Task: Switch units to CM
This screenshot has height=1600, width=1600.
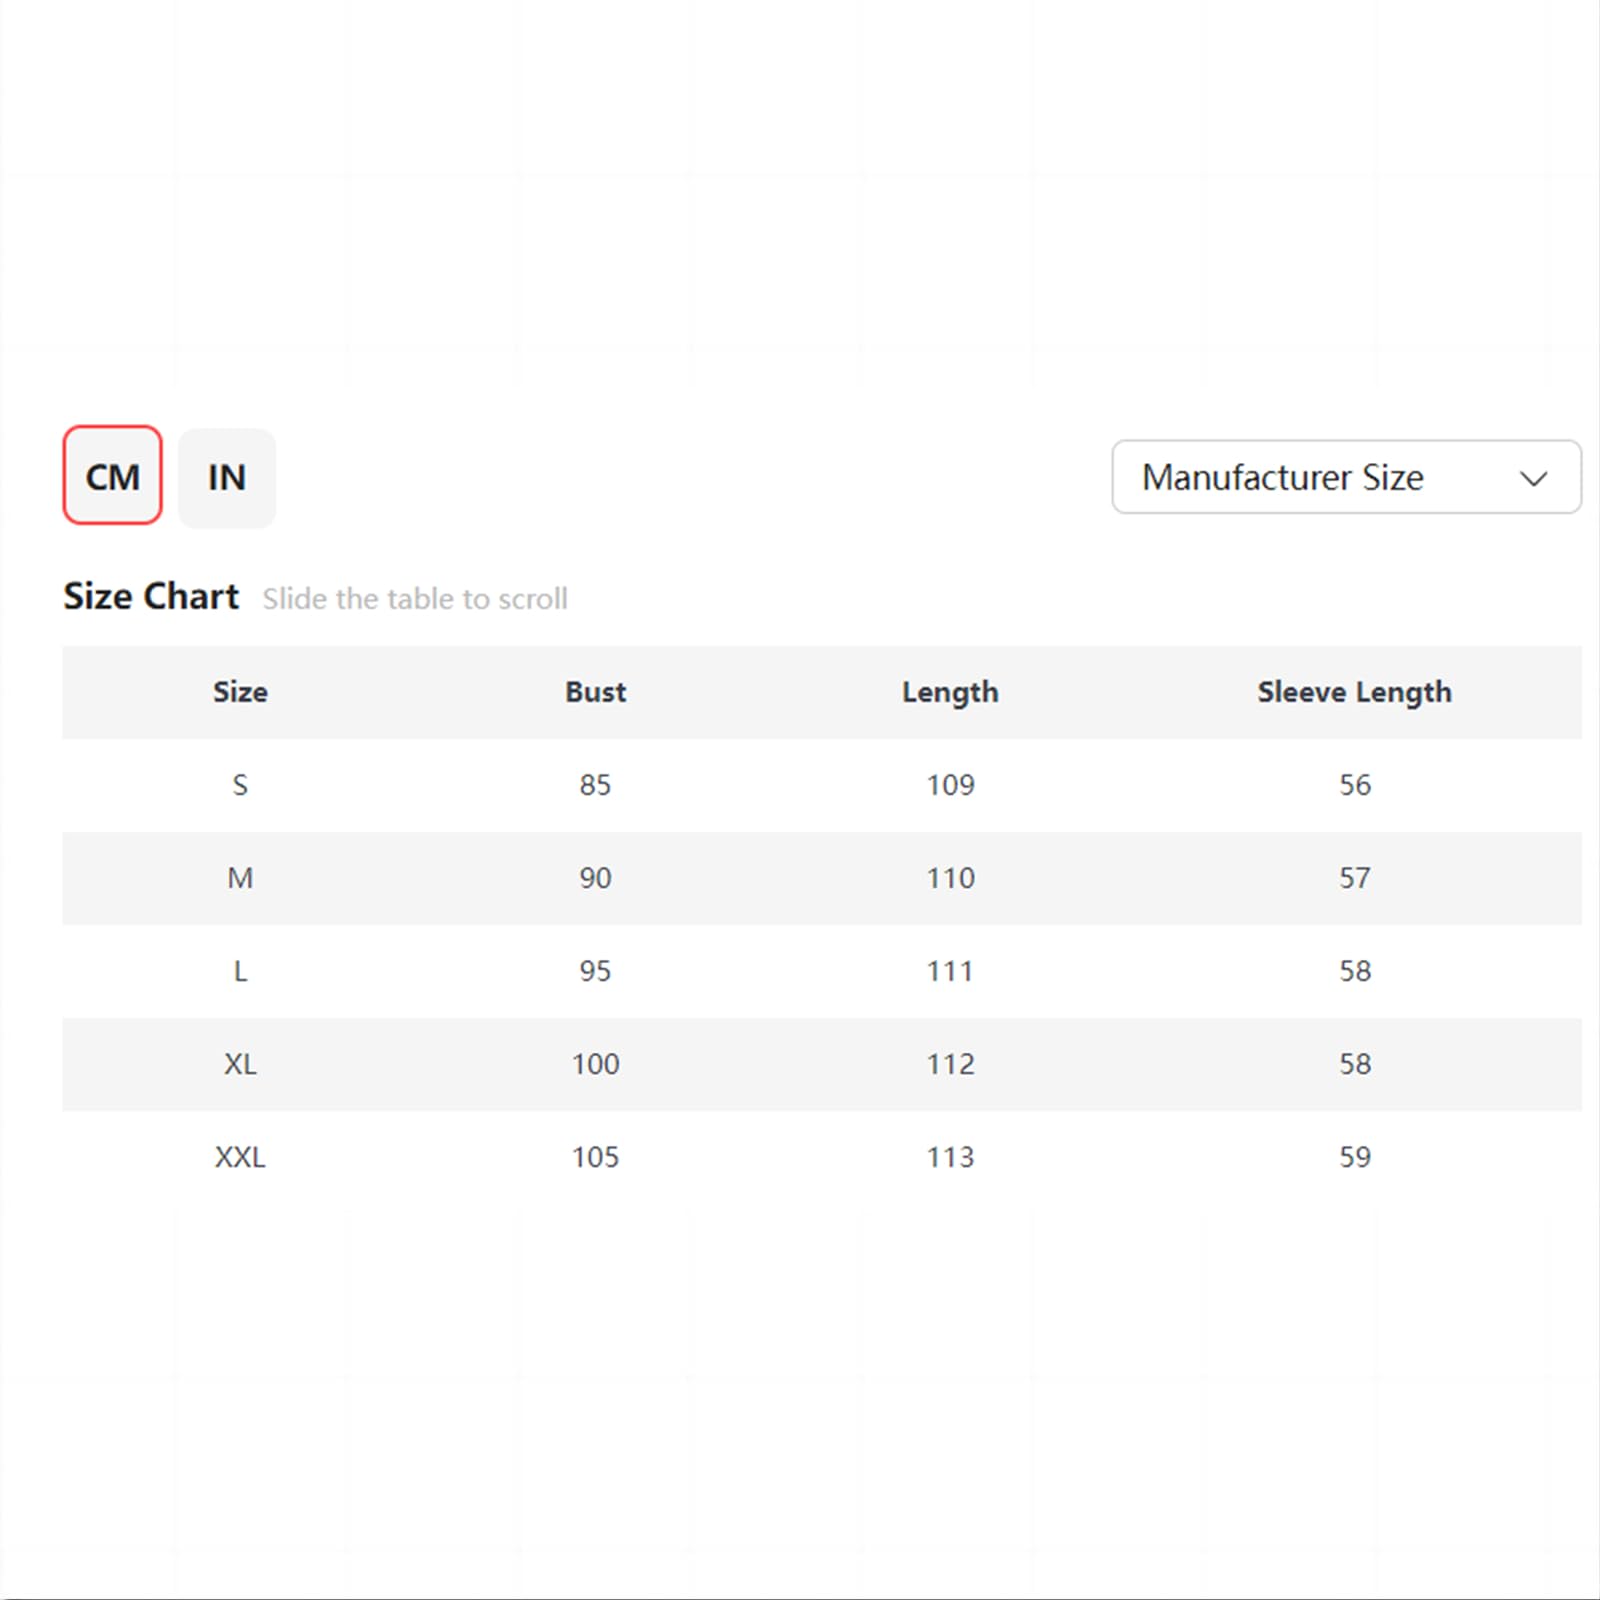Action: 112,476
